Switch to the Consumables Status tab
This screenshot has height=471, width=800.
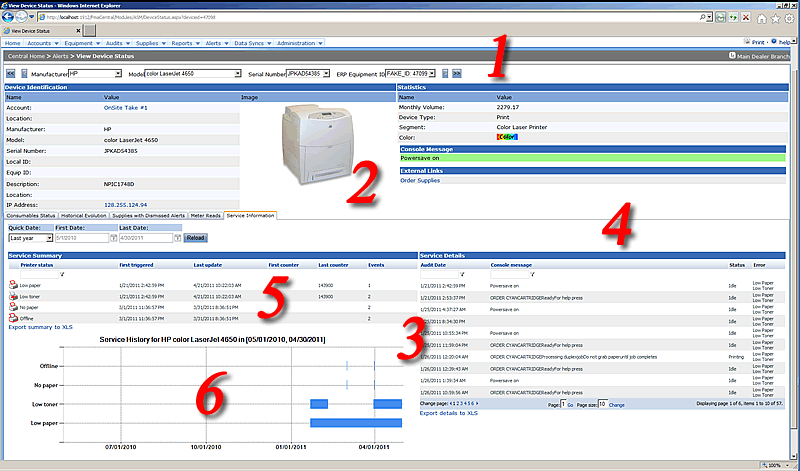point(31,216)
